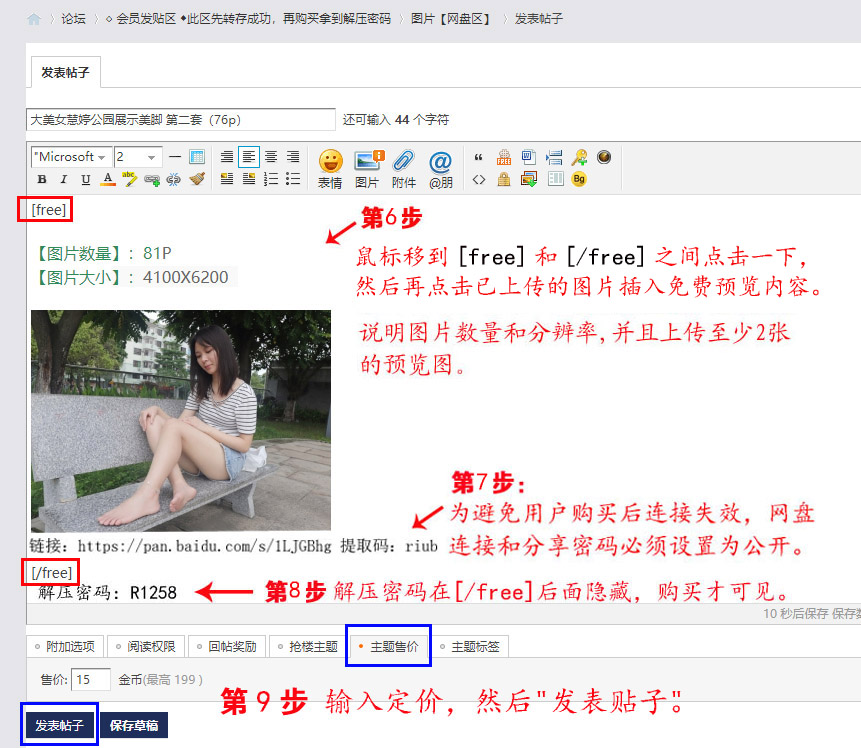
Task: Mention a friend with @朋 icon
Action: [440, 168]
